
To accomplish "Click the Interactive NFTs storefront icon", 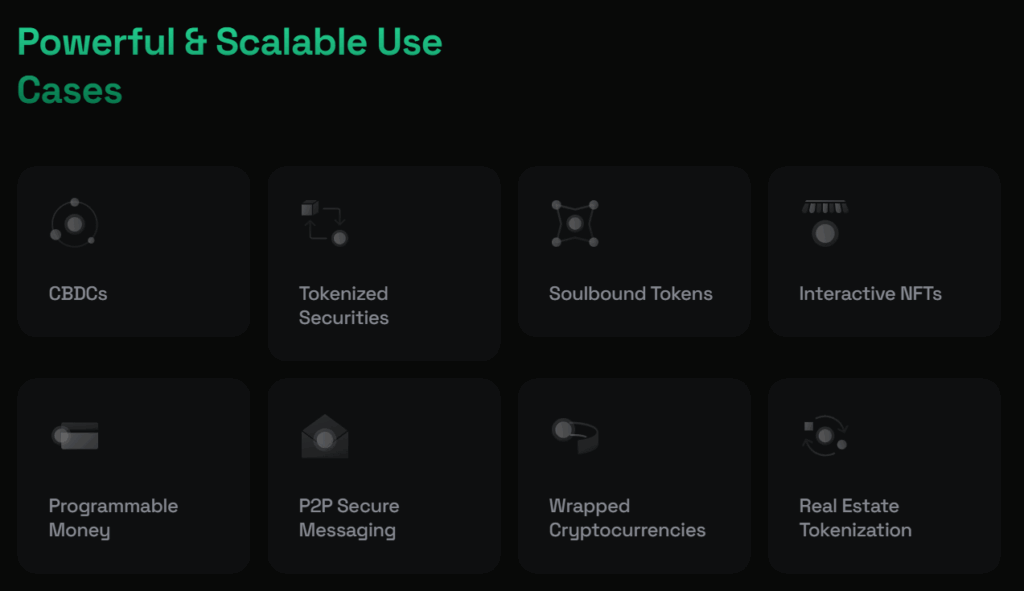I will 824,223.
